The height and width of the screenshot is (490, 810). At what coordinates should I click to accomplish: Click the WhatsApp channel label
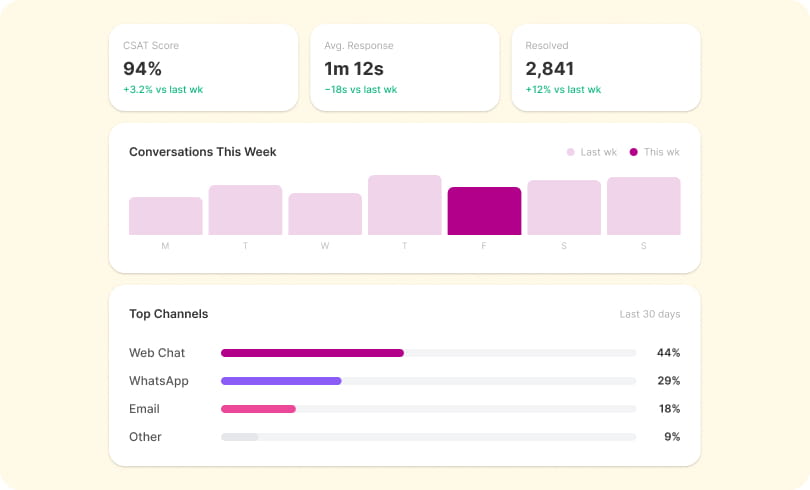coord(159,381)
